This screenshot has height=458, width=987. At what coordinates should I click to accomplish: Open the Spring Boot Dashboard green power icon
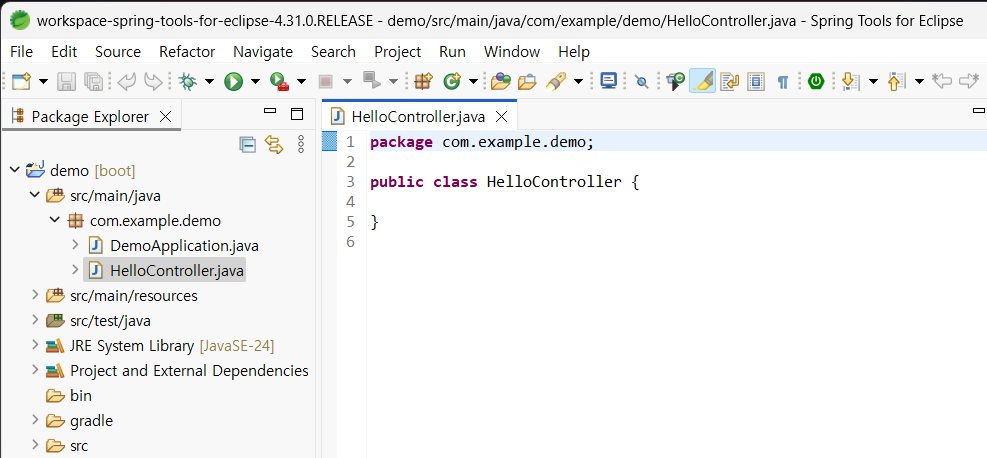(816, 82)
